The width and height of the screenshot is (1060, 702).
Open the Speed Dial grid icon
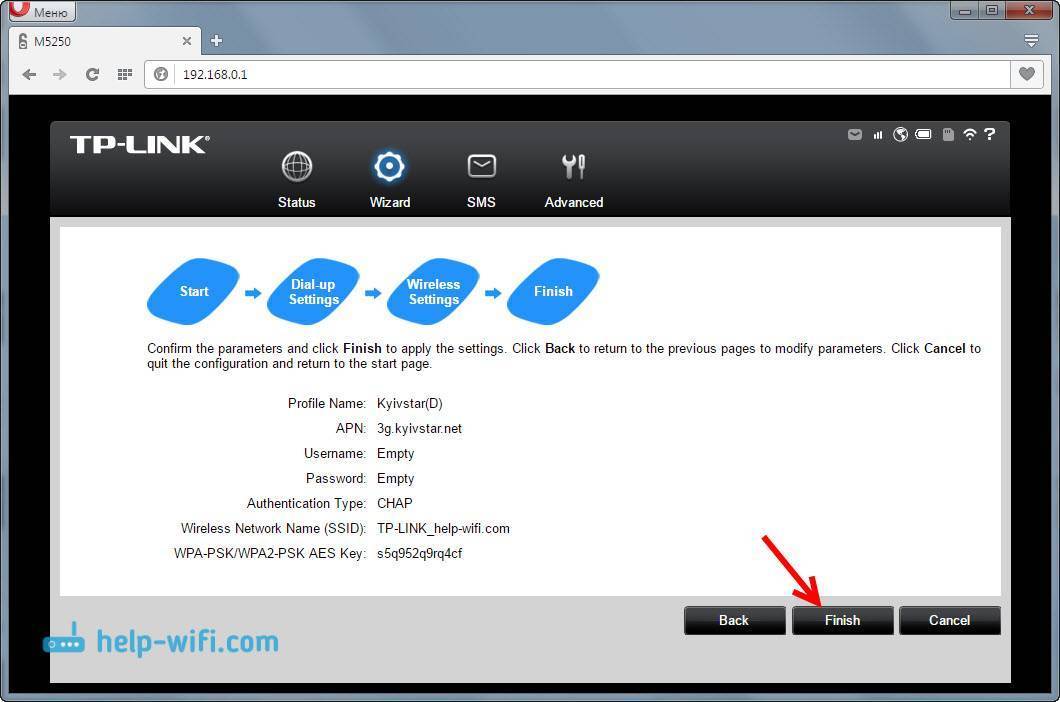(x=124, y=74)
